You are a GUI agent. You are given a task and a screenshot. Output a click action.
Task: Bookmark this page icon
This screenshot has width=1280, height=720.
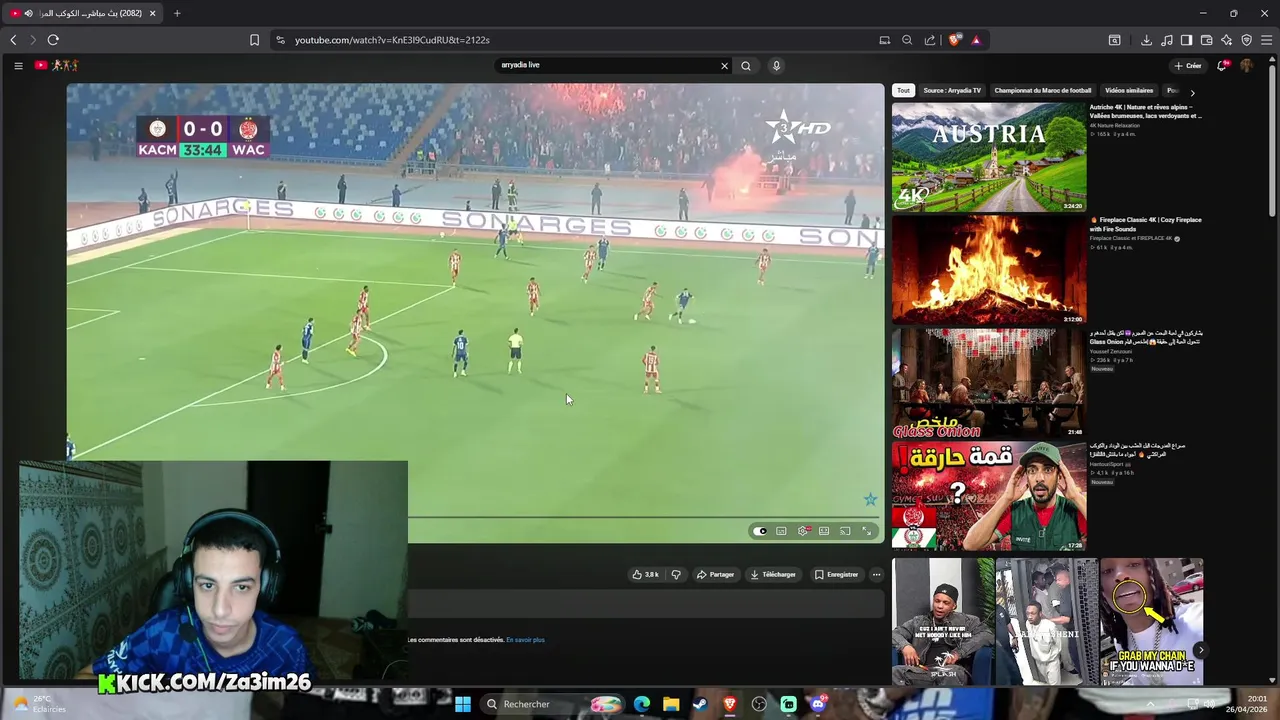click(254, 40)
